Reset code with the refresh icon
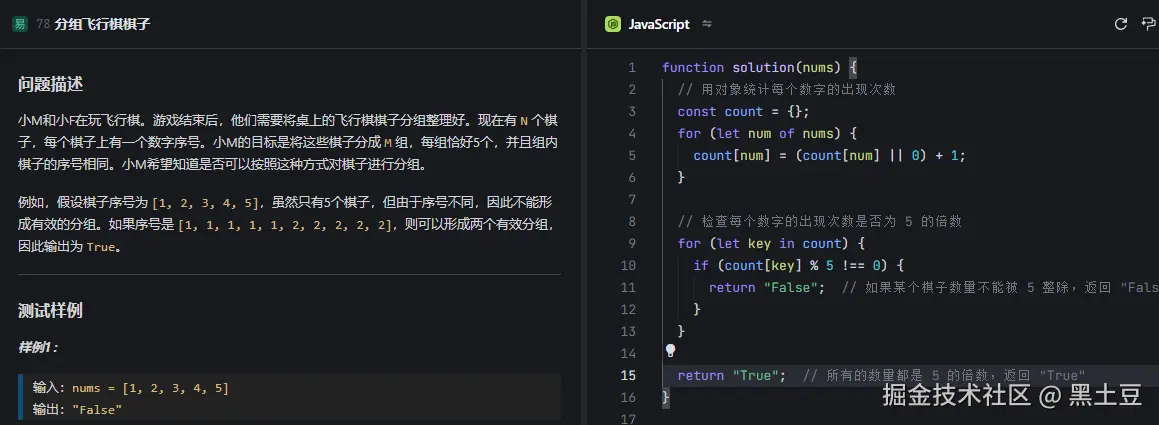Image resolution: width=1159 pixels, height=425 pixels. point(1121,24)
